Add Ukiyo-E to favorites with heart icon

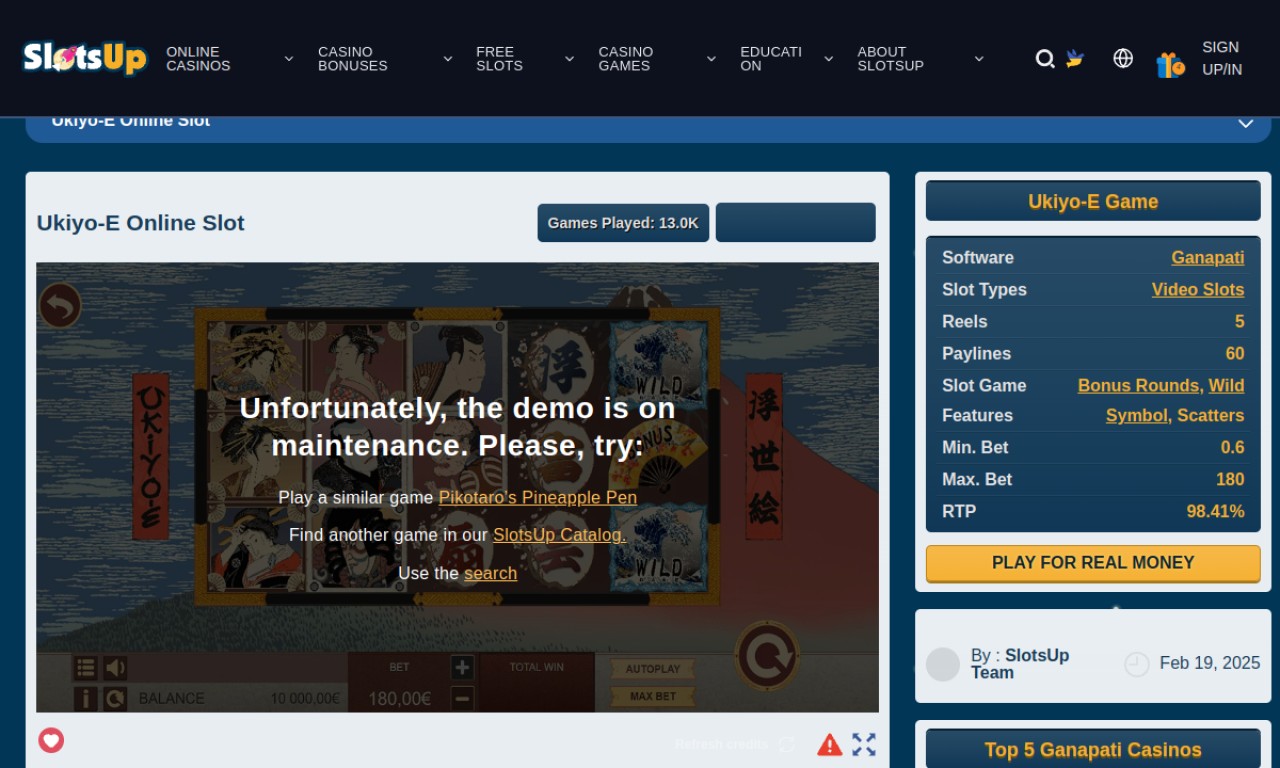(51, 740)
